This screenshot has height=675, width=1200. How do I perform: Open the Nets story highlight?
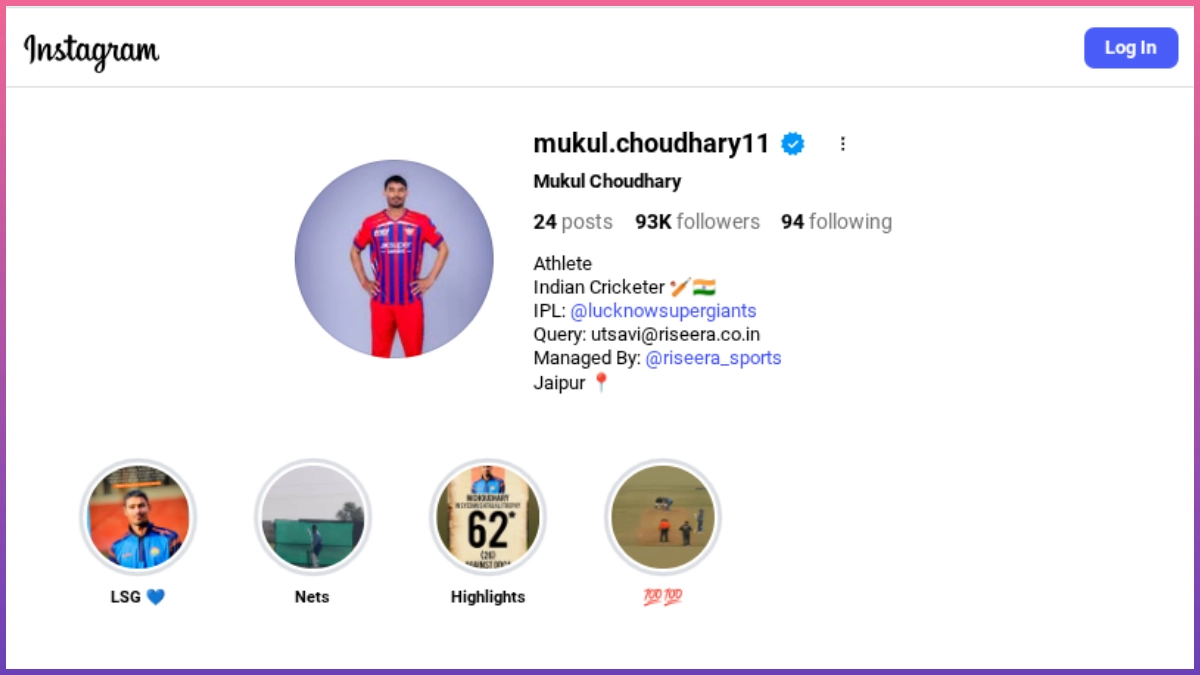click(x=313, y=517)
